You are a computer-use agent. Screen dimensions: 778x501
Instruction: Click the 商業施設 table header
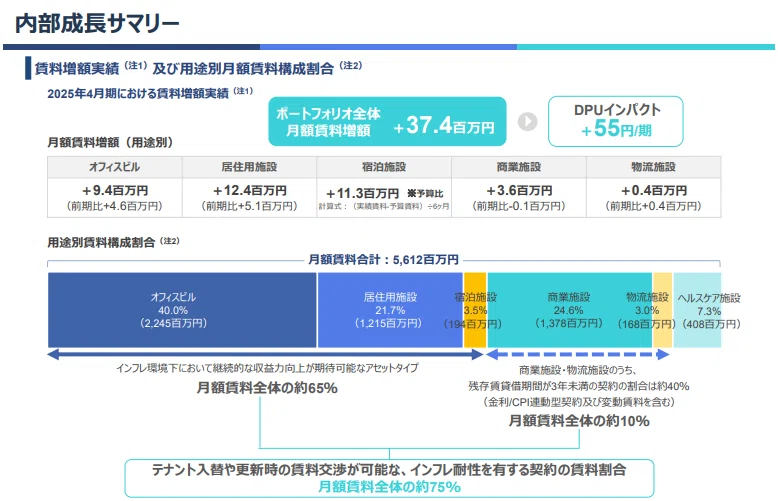519,167
